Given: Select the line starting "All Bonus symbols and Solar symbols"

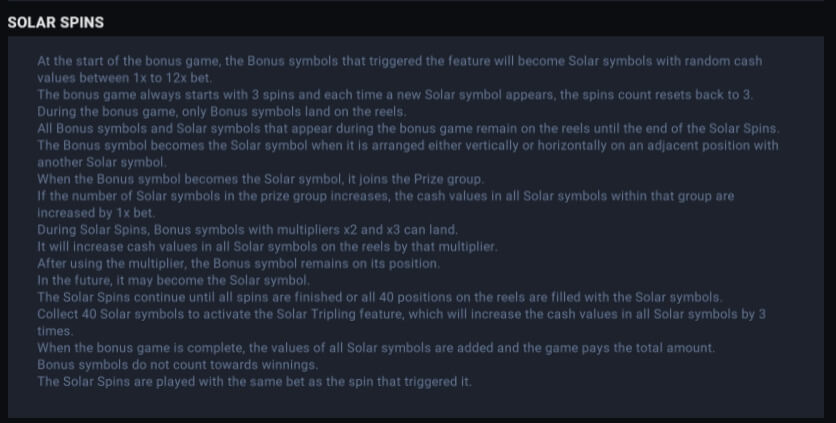Looking at the screenshot, I should coord(408,129).
